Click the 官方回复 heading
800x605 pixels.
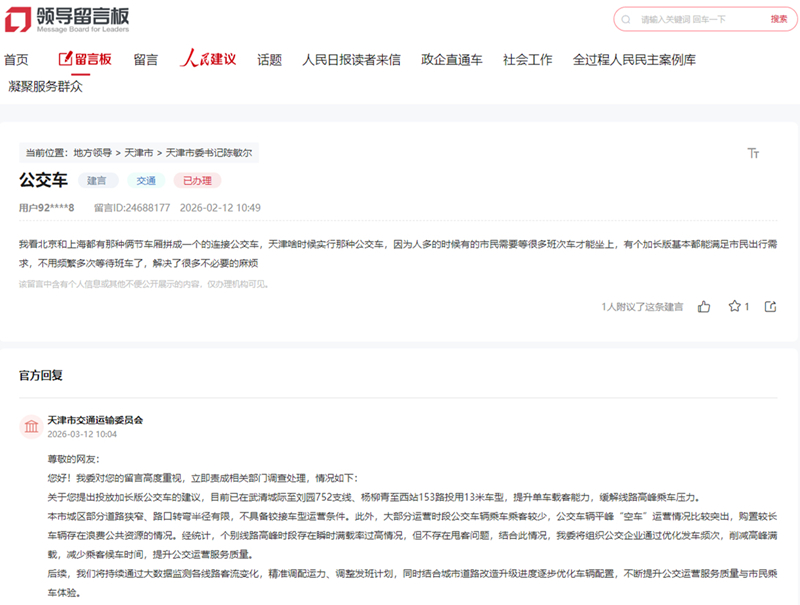pyautogui.click(x=41, y=375)
